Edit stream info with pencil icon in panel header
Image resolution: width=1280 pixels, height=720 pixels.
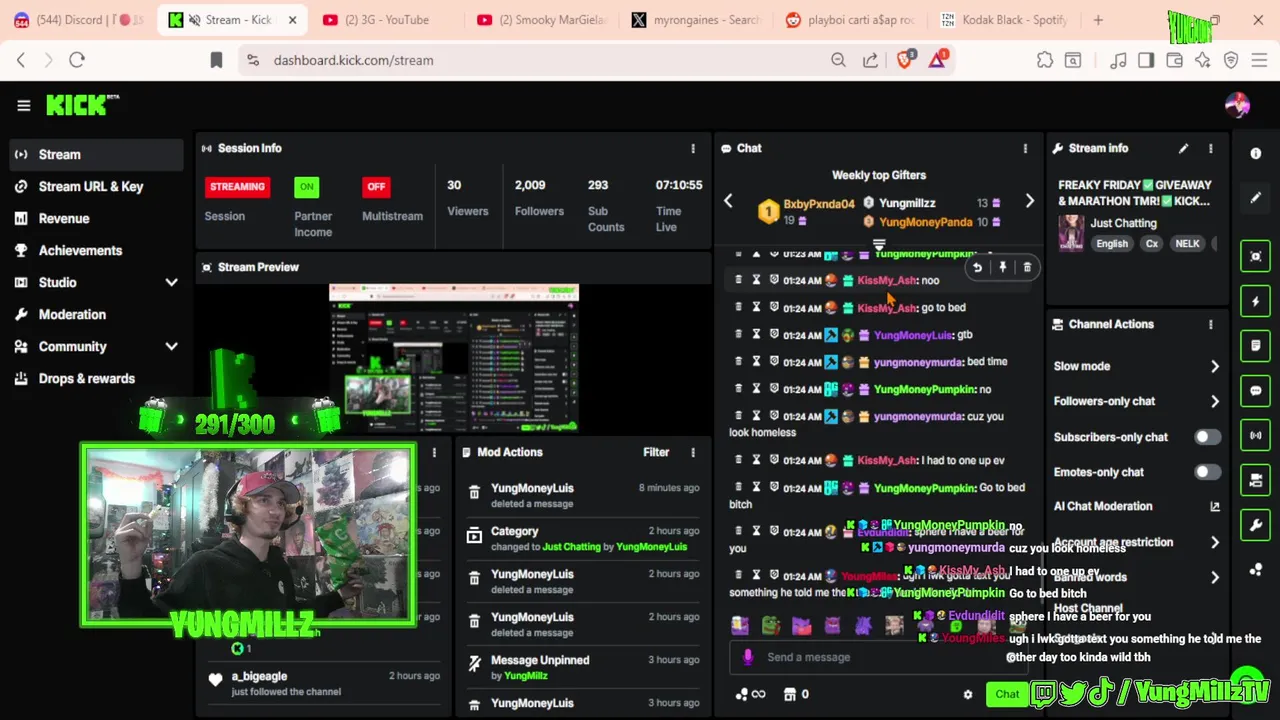click(x=1183, y=148)
